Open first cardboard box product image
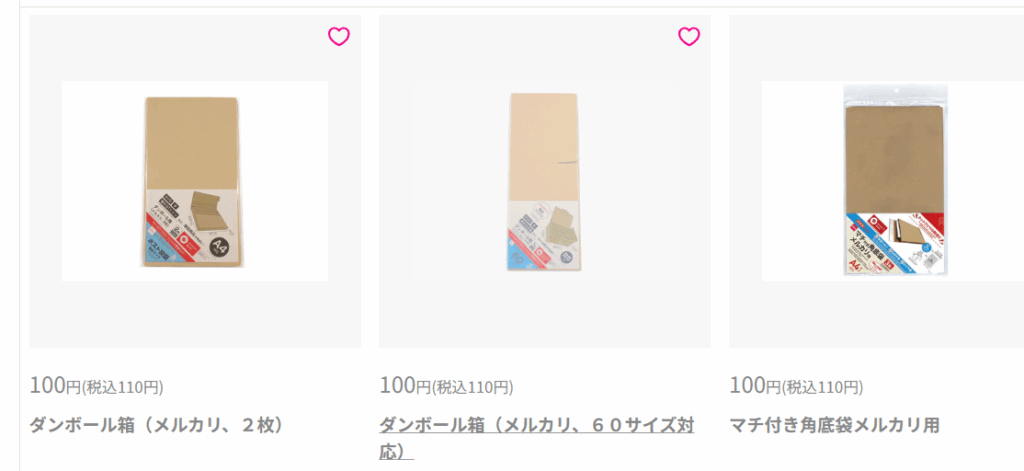 point(195,181)
